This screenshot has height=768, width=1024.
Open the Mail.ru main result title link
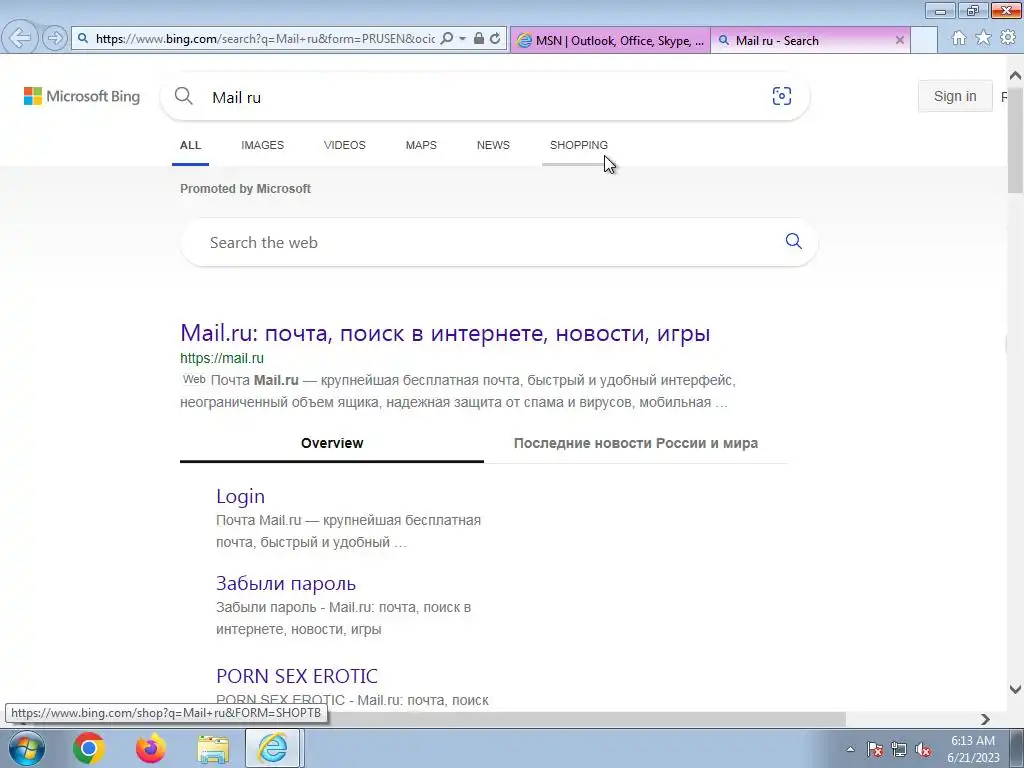445,333
